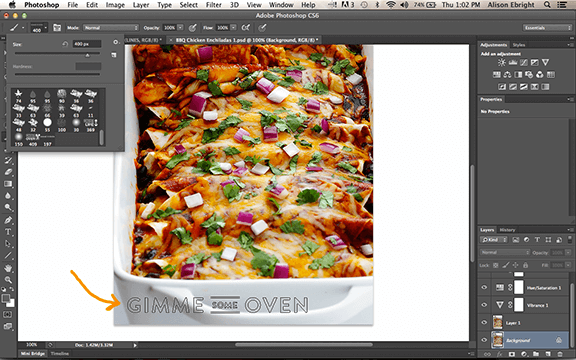Open brush preset picker gear menu
Screen dimensions: 576x360
(116, 43)
